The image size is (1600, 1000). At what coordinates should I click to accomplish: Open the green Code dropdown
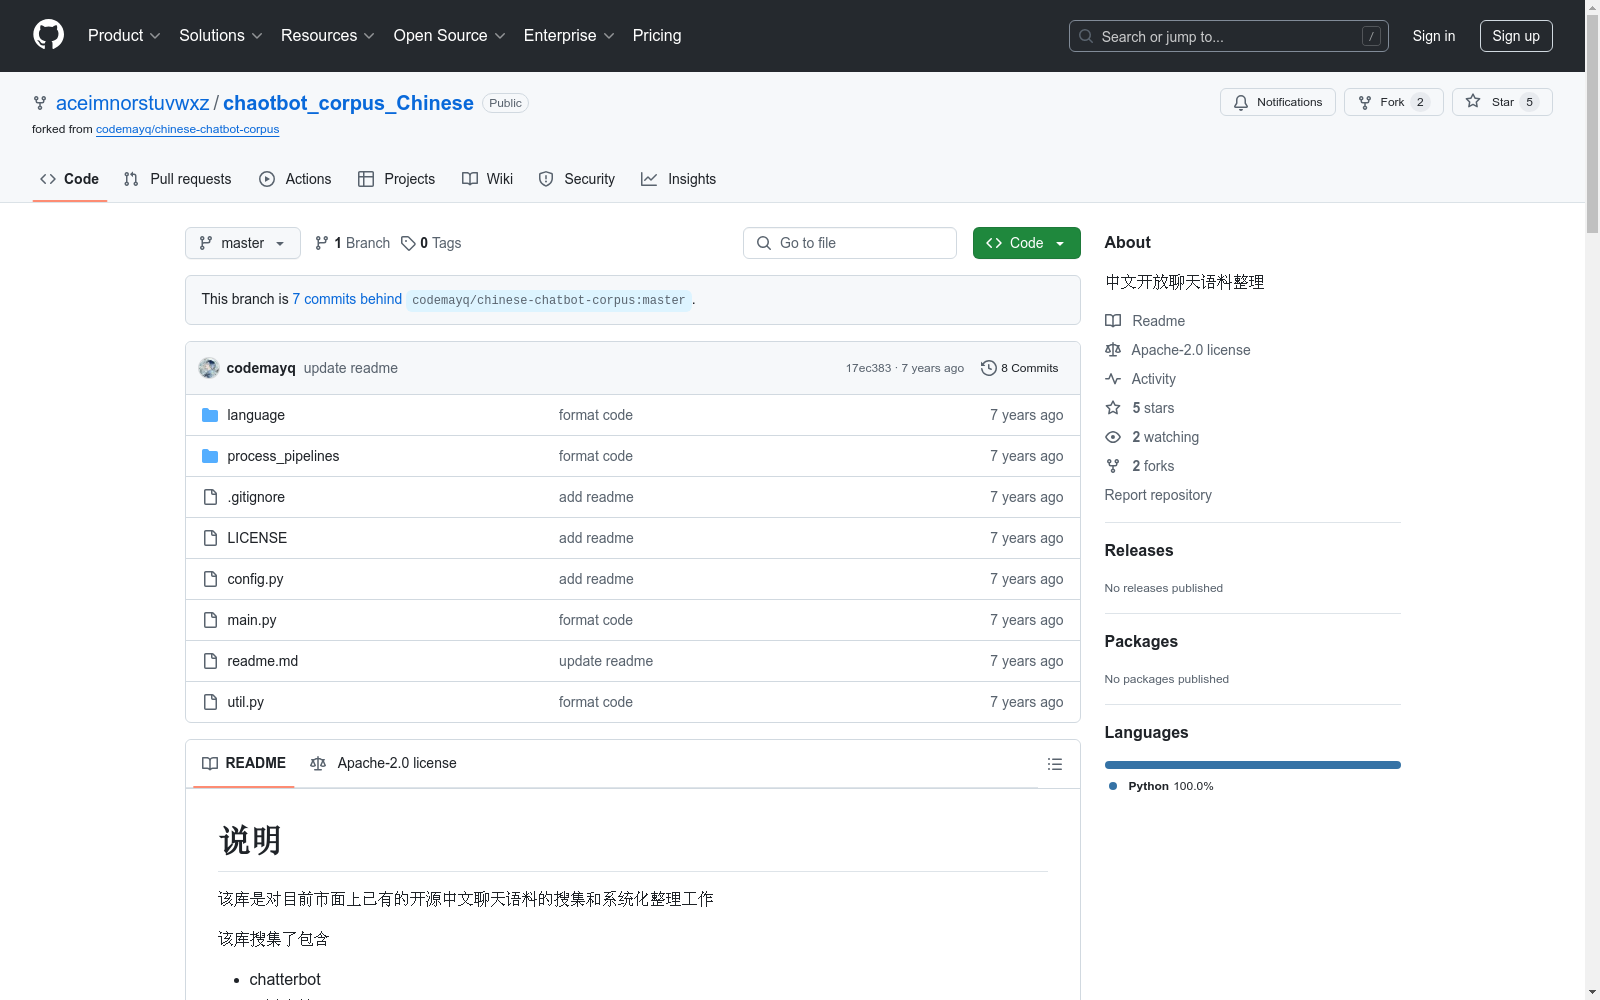point(1027,243)
